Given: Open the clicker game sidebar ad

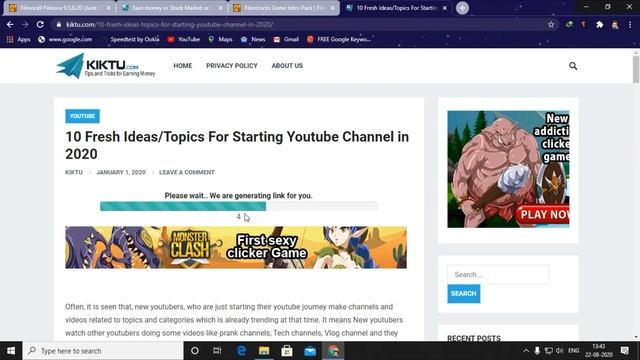Looking at the screenshot, I should pos(508,169).
